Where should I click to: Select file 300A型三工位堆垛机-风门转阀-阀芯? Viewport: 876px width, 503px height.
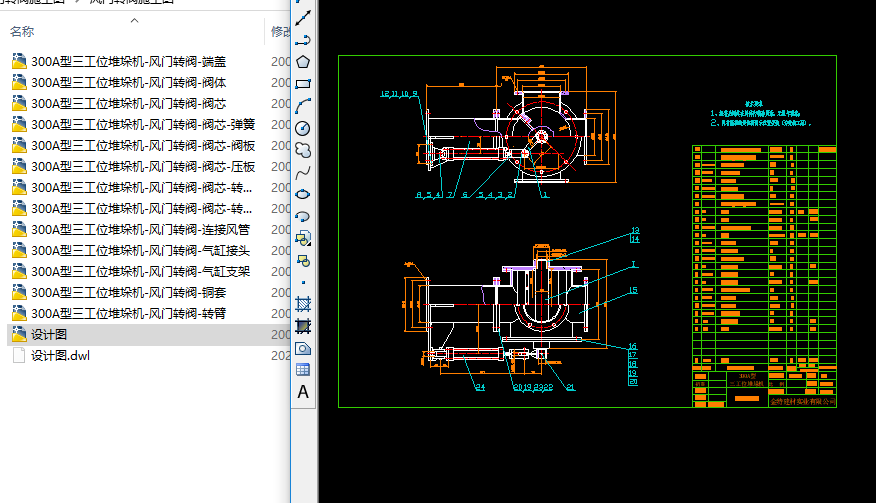click(x=128, y=103)
